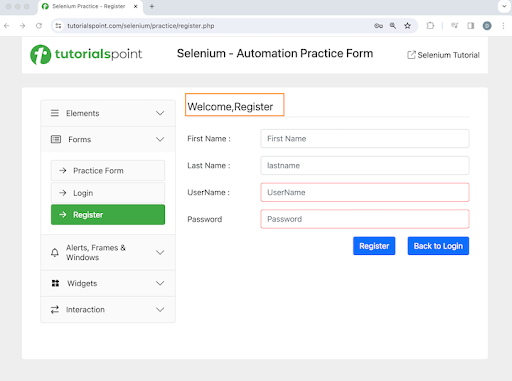Click the blue Register button
Screen dimensions: 512x381
pos(374,246)
